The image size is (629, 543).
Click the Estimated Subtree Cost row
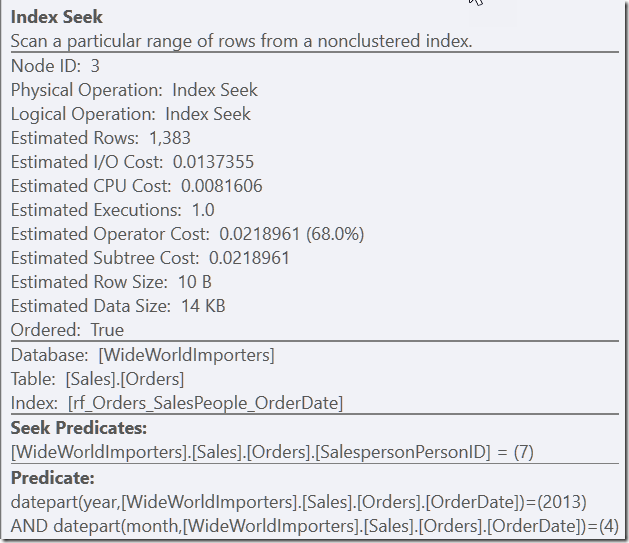click(150, 258)
